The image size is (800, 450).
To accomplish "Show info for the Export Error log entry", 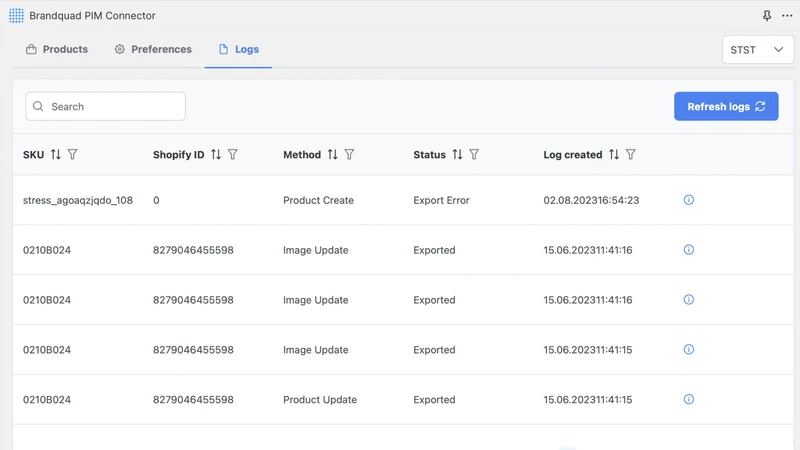I will pos(689,200).
